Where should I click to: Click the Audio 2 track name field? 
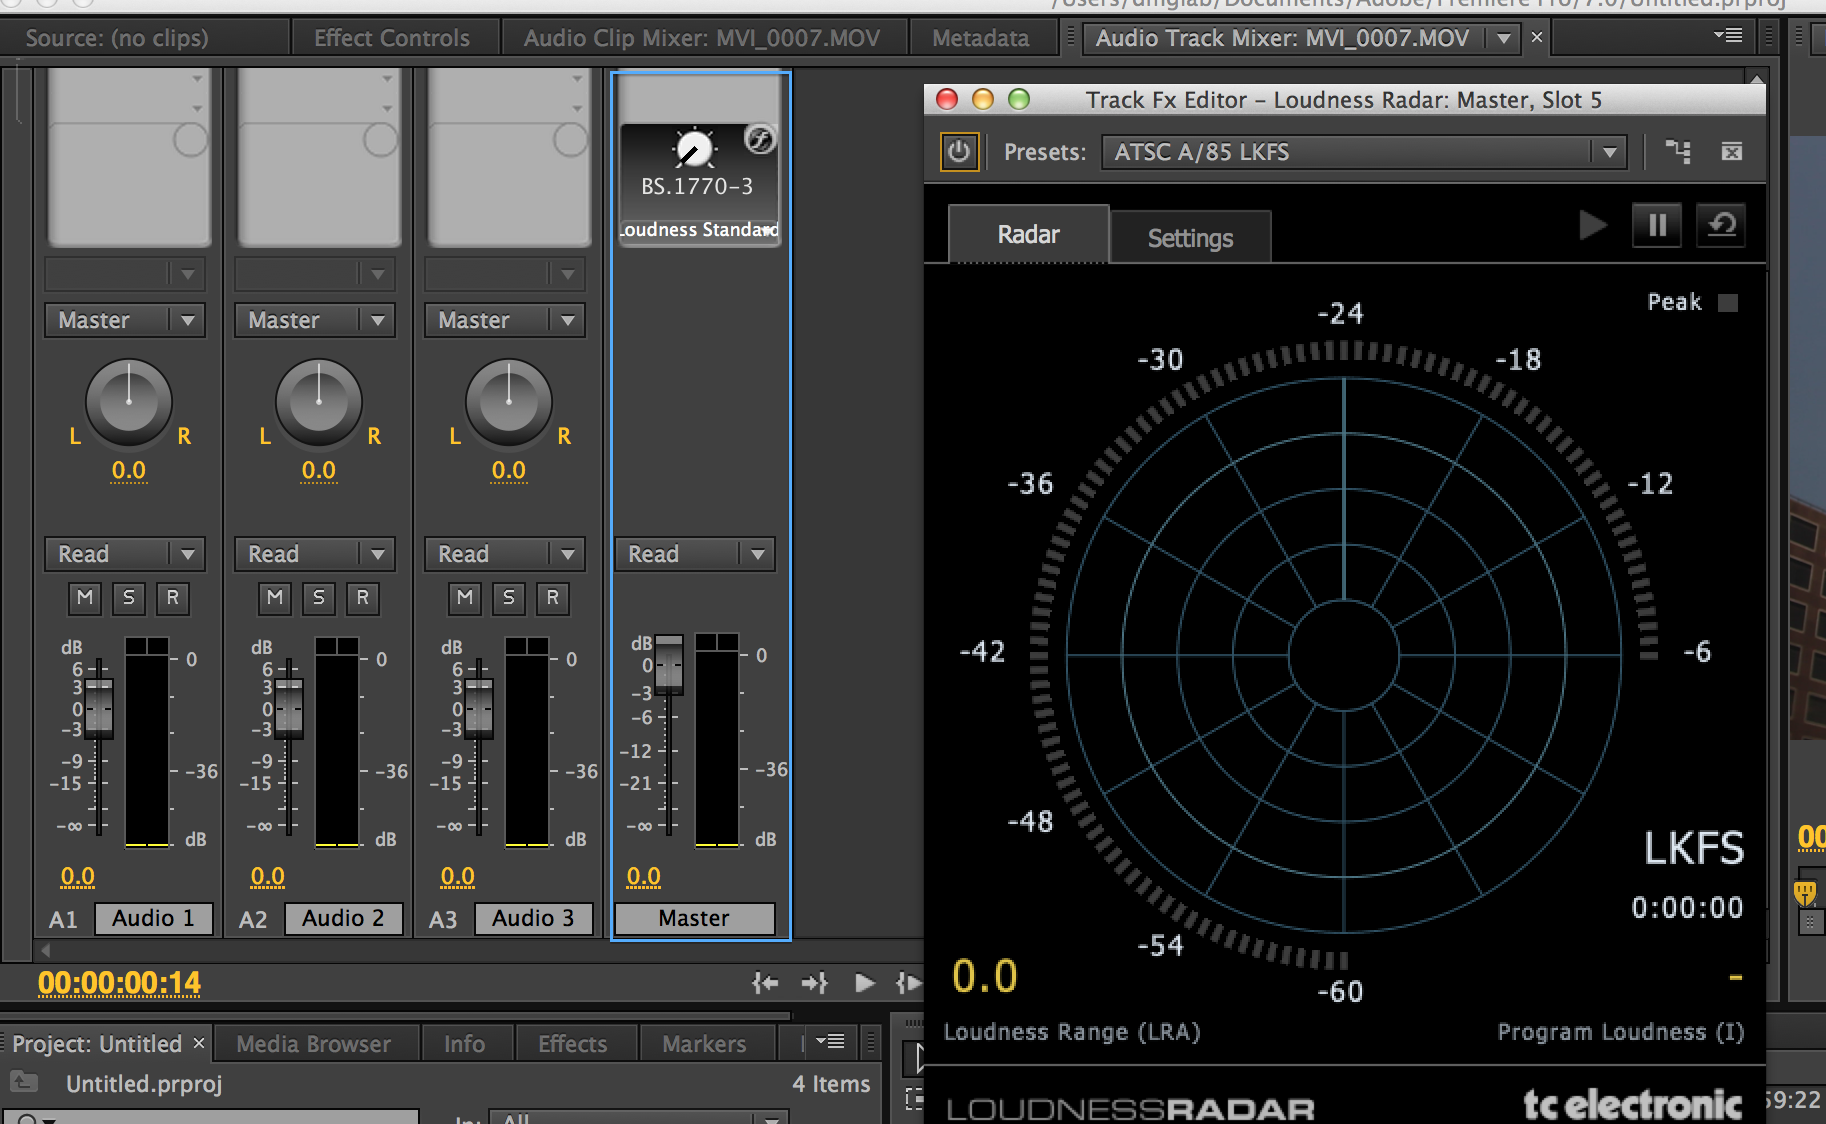tap(344, 918)
